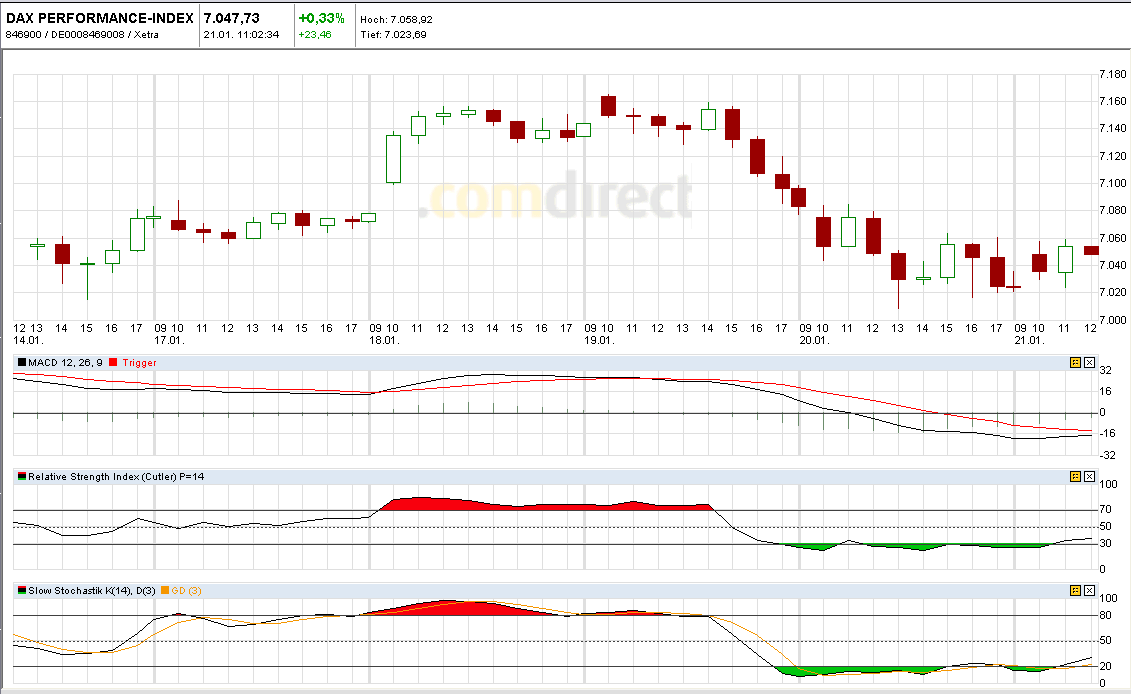Remove the MACD indicator with its X icon

[x=1090, y=363]
